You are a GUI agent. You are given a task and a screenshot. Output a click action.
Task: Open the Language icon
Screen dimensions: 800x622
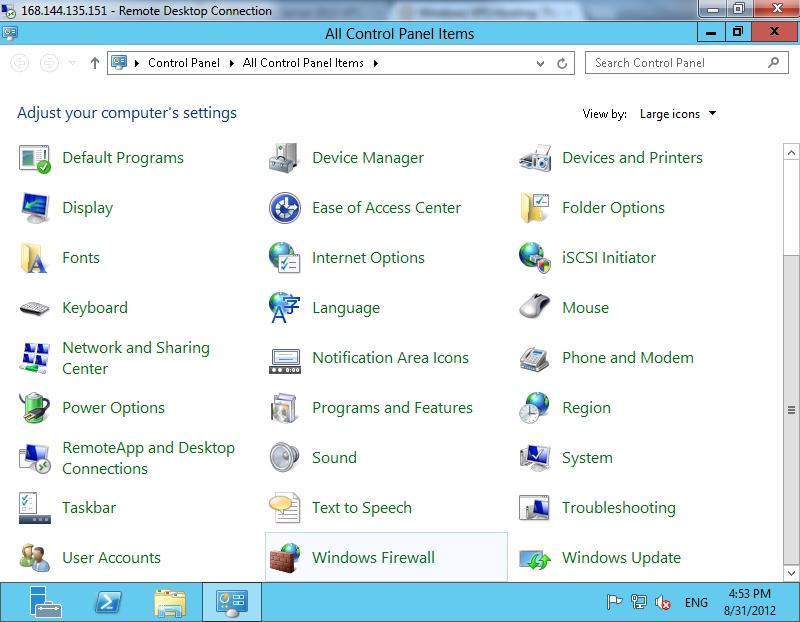click(x=284, y=308)
